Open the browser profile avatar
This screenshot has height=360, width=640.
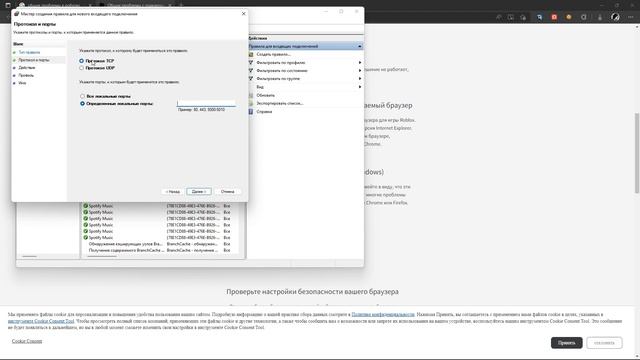(x=616, y=17)
